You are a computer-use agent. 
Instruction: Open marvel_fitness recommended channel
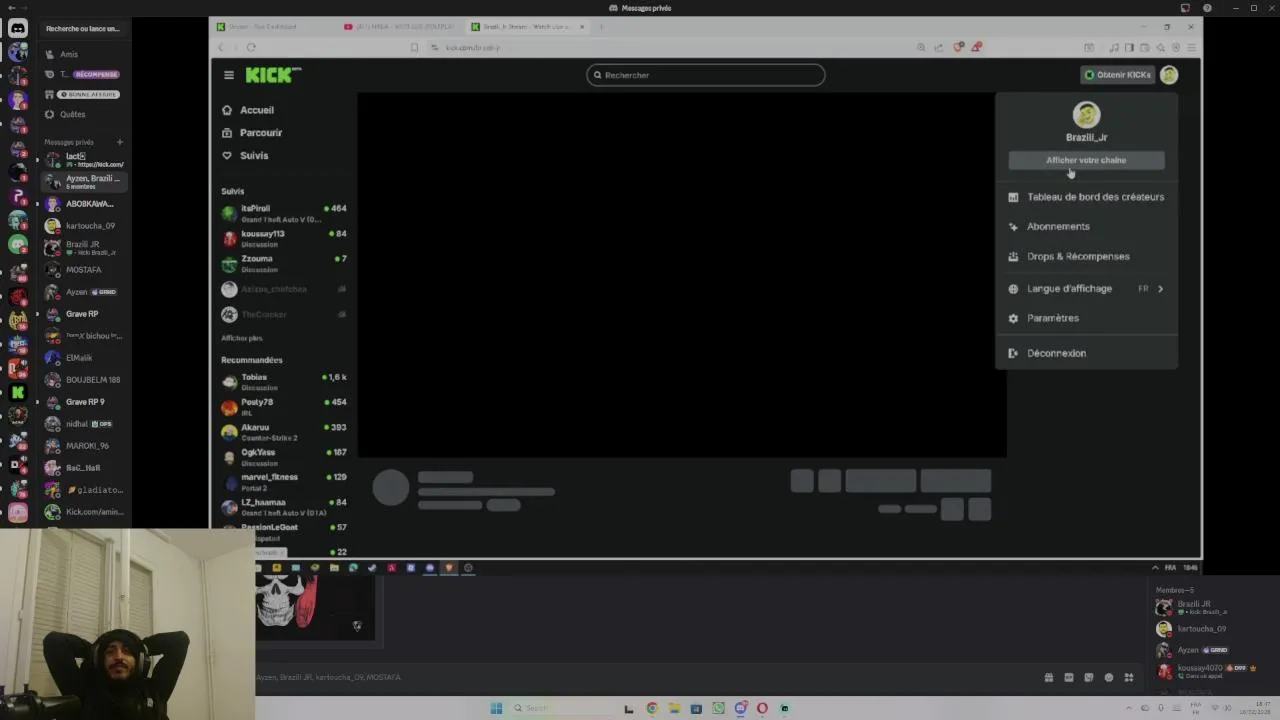point(284,481)
